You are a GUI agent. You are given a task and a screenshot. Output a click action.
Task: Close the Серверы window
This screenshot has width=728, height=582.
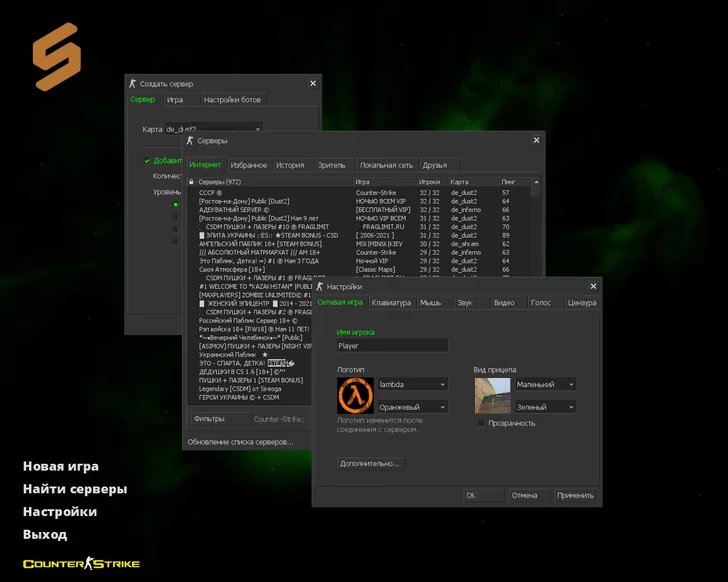point(536,141)
